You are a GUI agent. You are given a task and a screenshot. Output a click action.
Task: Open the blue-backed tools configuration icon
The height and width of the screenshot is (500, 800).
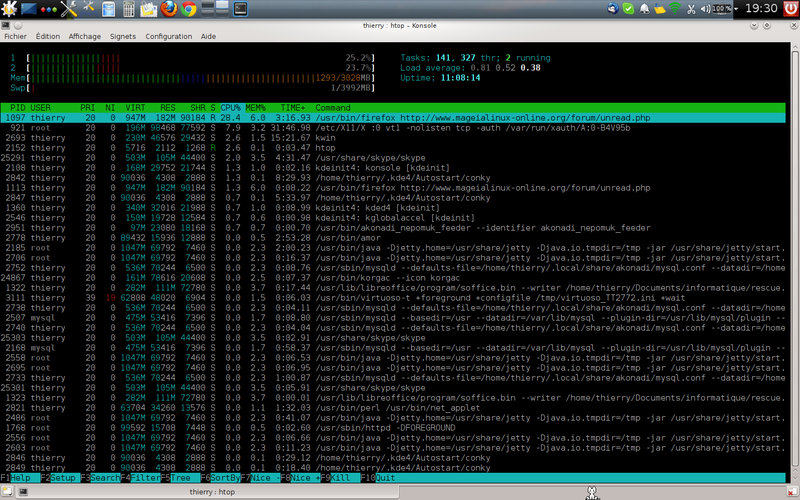89,8
